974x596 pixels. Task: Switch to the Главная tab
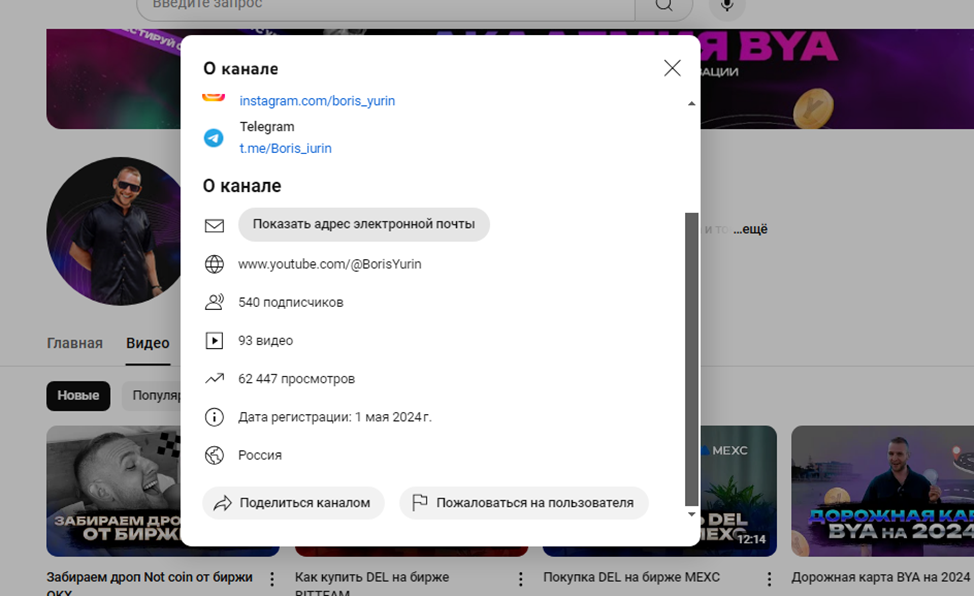[75, 343]
